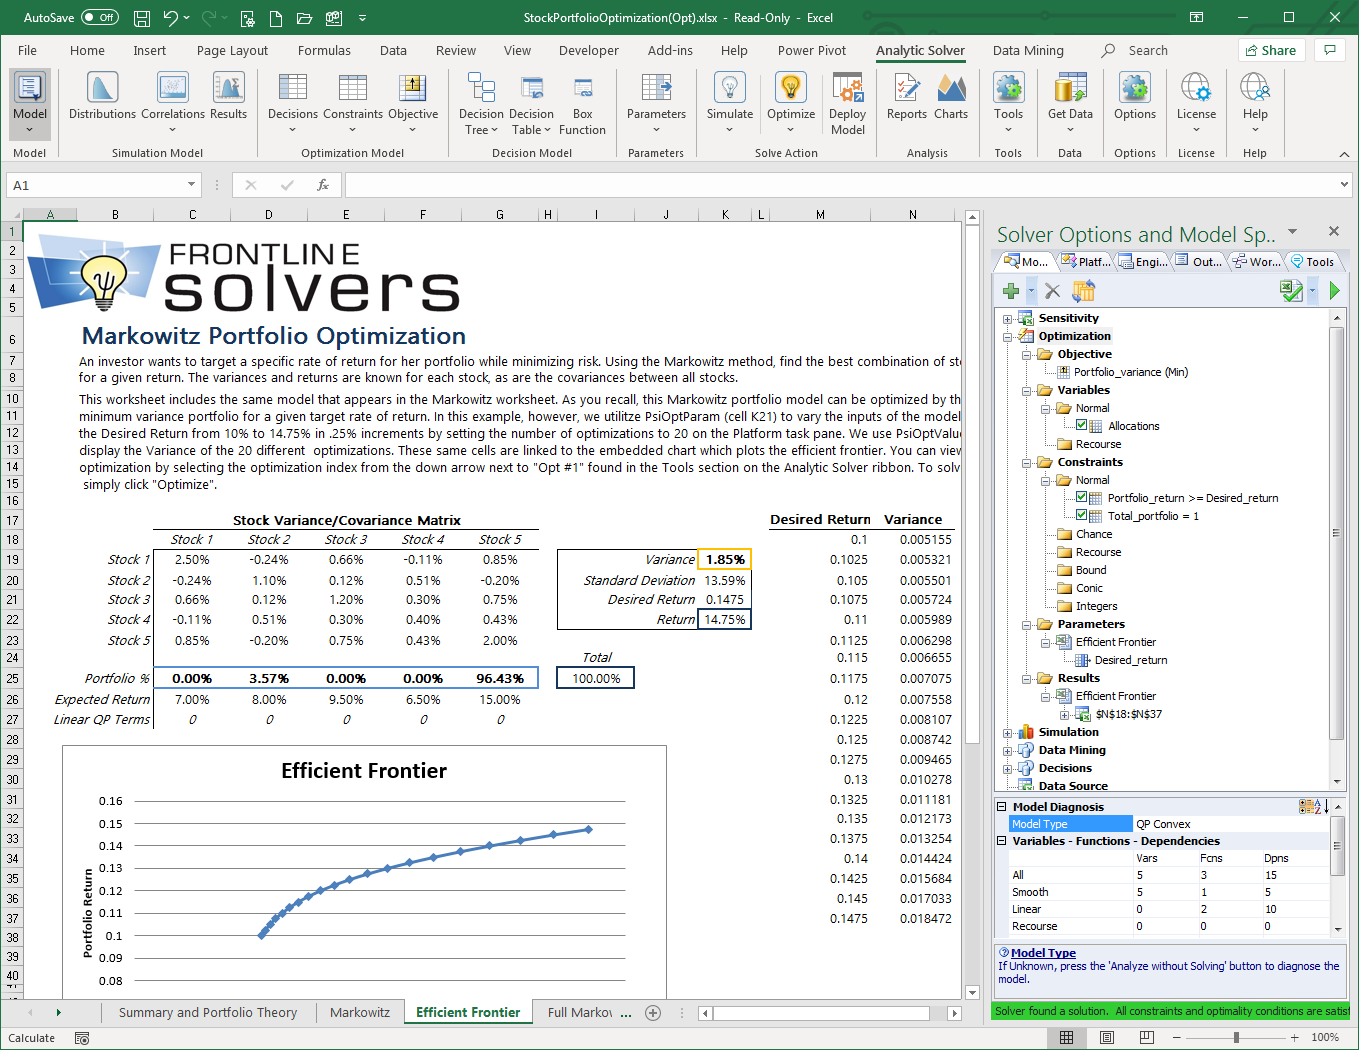Click the Deploy Model icon
Image resolution: width=1359 pixels, height=1050 pixels.
click(847, 90)
